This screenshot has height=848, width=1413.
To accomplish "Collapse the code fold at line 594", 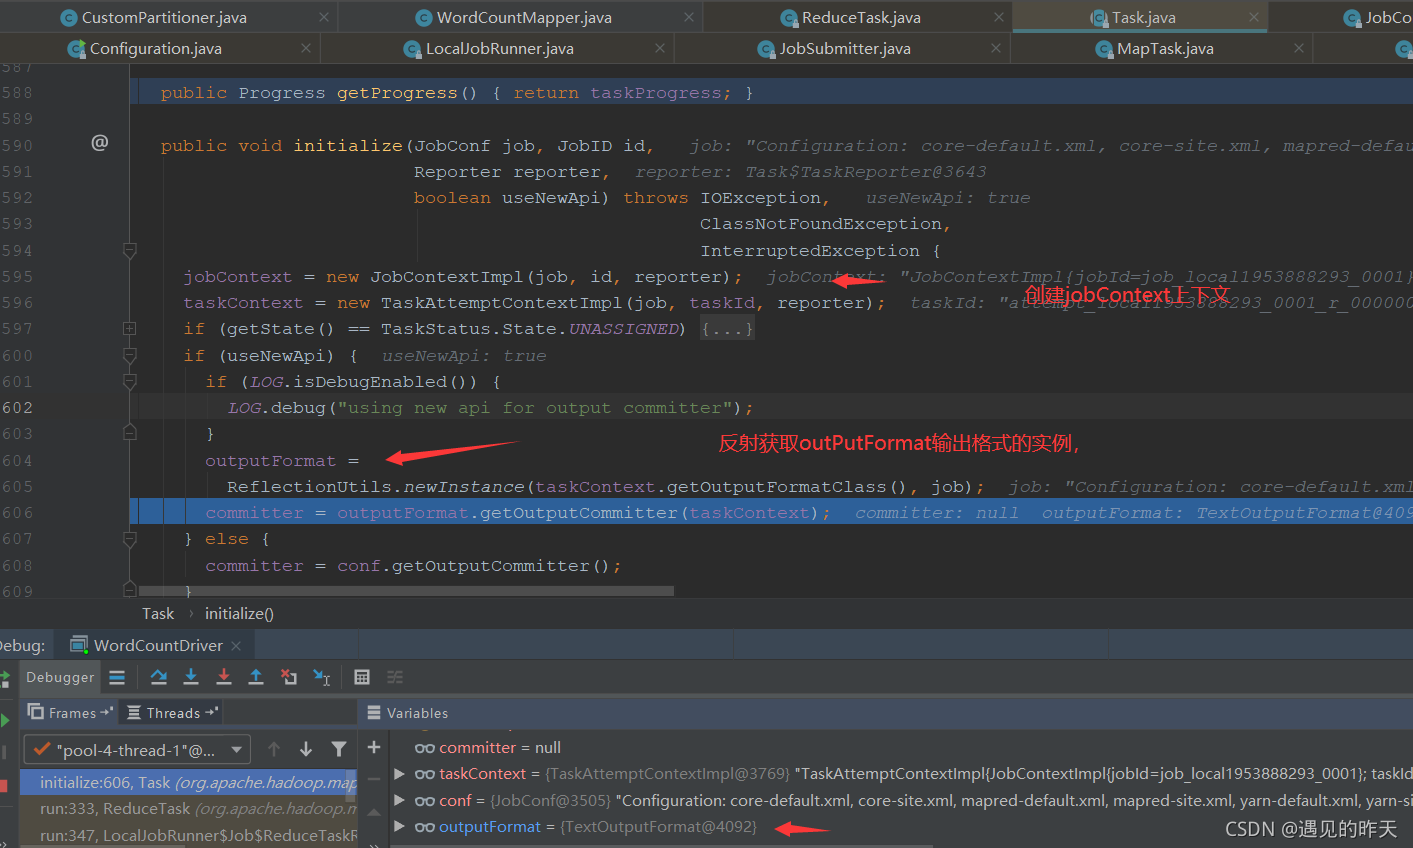I will pyautogui.click(x=129, y=250).
